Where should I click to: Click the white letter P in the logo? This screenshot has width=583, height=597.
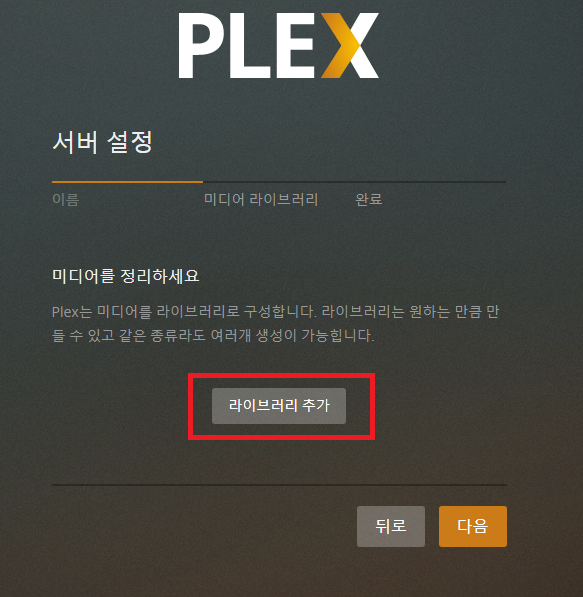(199, 46)
